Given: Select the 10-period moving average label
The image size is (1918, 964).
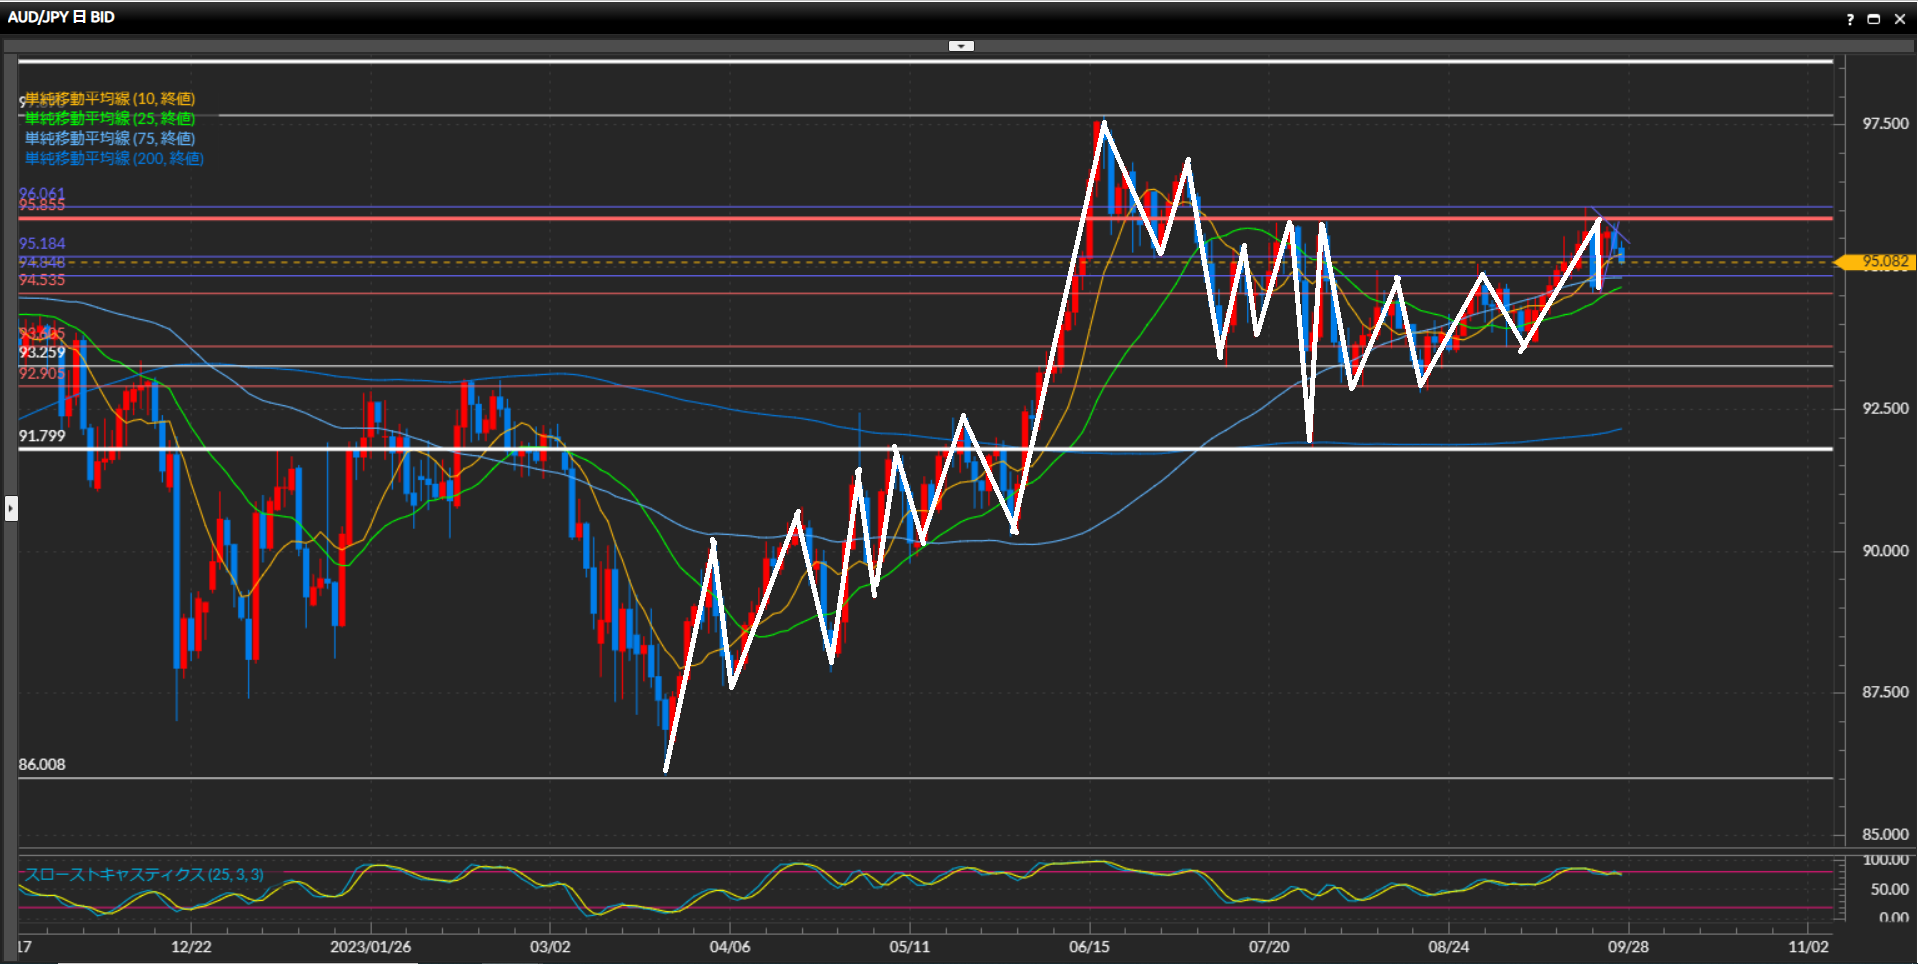Looking at the screenshot, I should [110, 99].
